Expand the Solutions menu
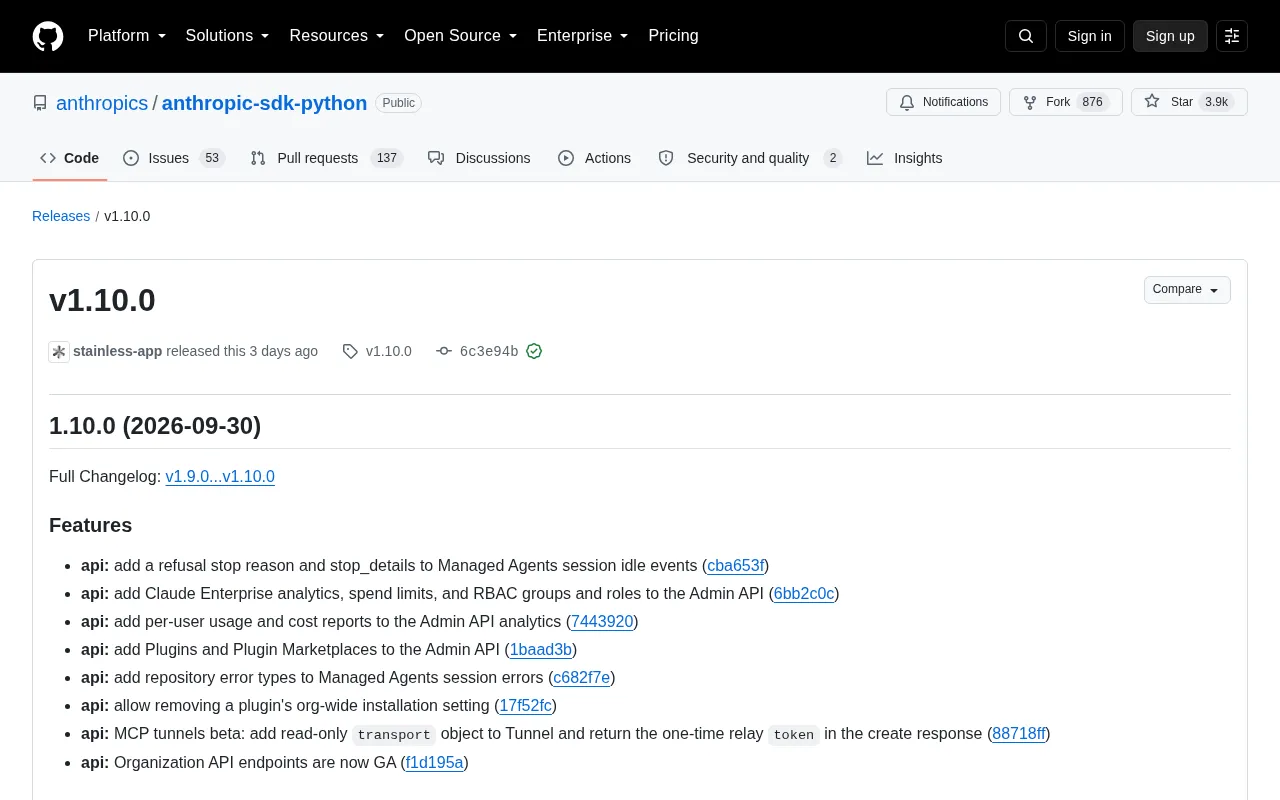The image size is (1280, 800). pos(228,36)
